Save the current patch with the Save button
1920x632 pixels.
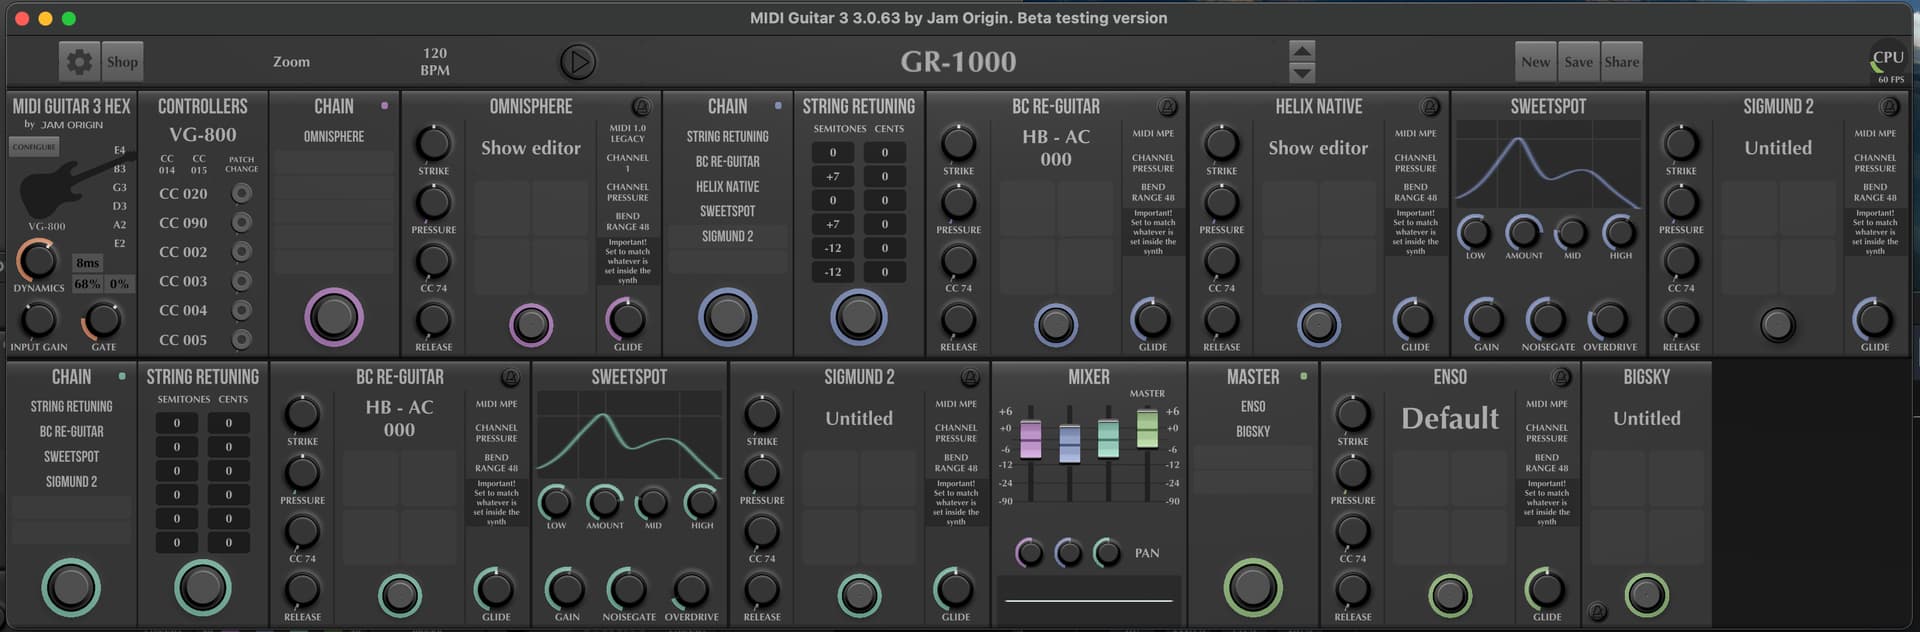1578,62
